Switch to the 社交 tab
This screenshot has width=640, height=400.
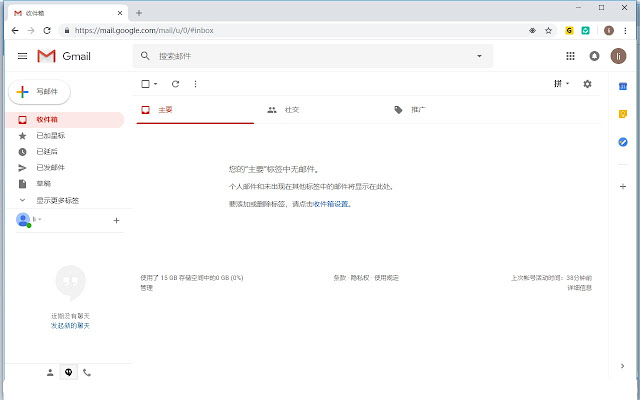[x=292, y=109]
